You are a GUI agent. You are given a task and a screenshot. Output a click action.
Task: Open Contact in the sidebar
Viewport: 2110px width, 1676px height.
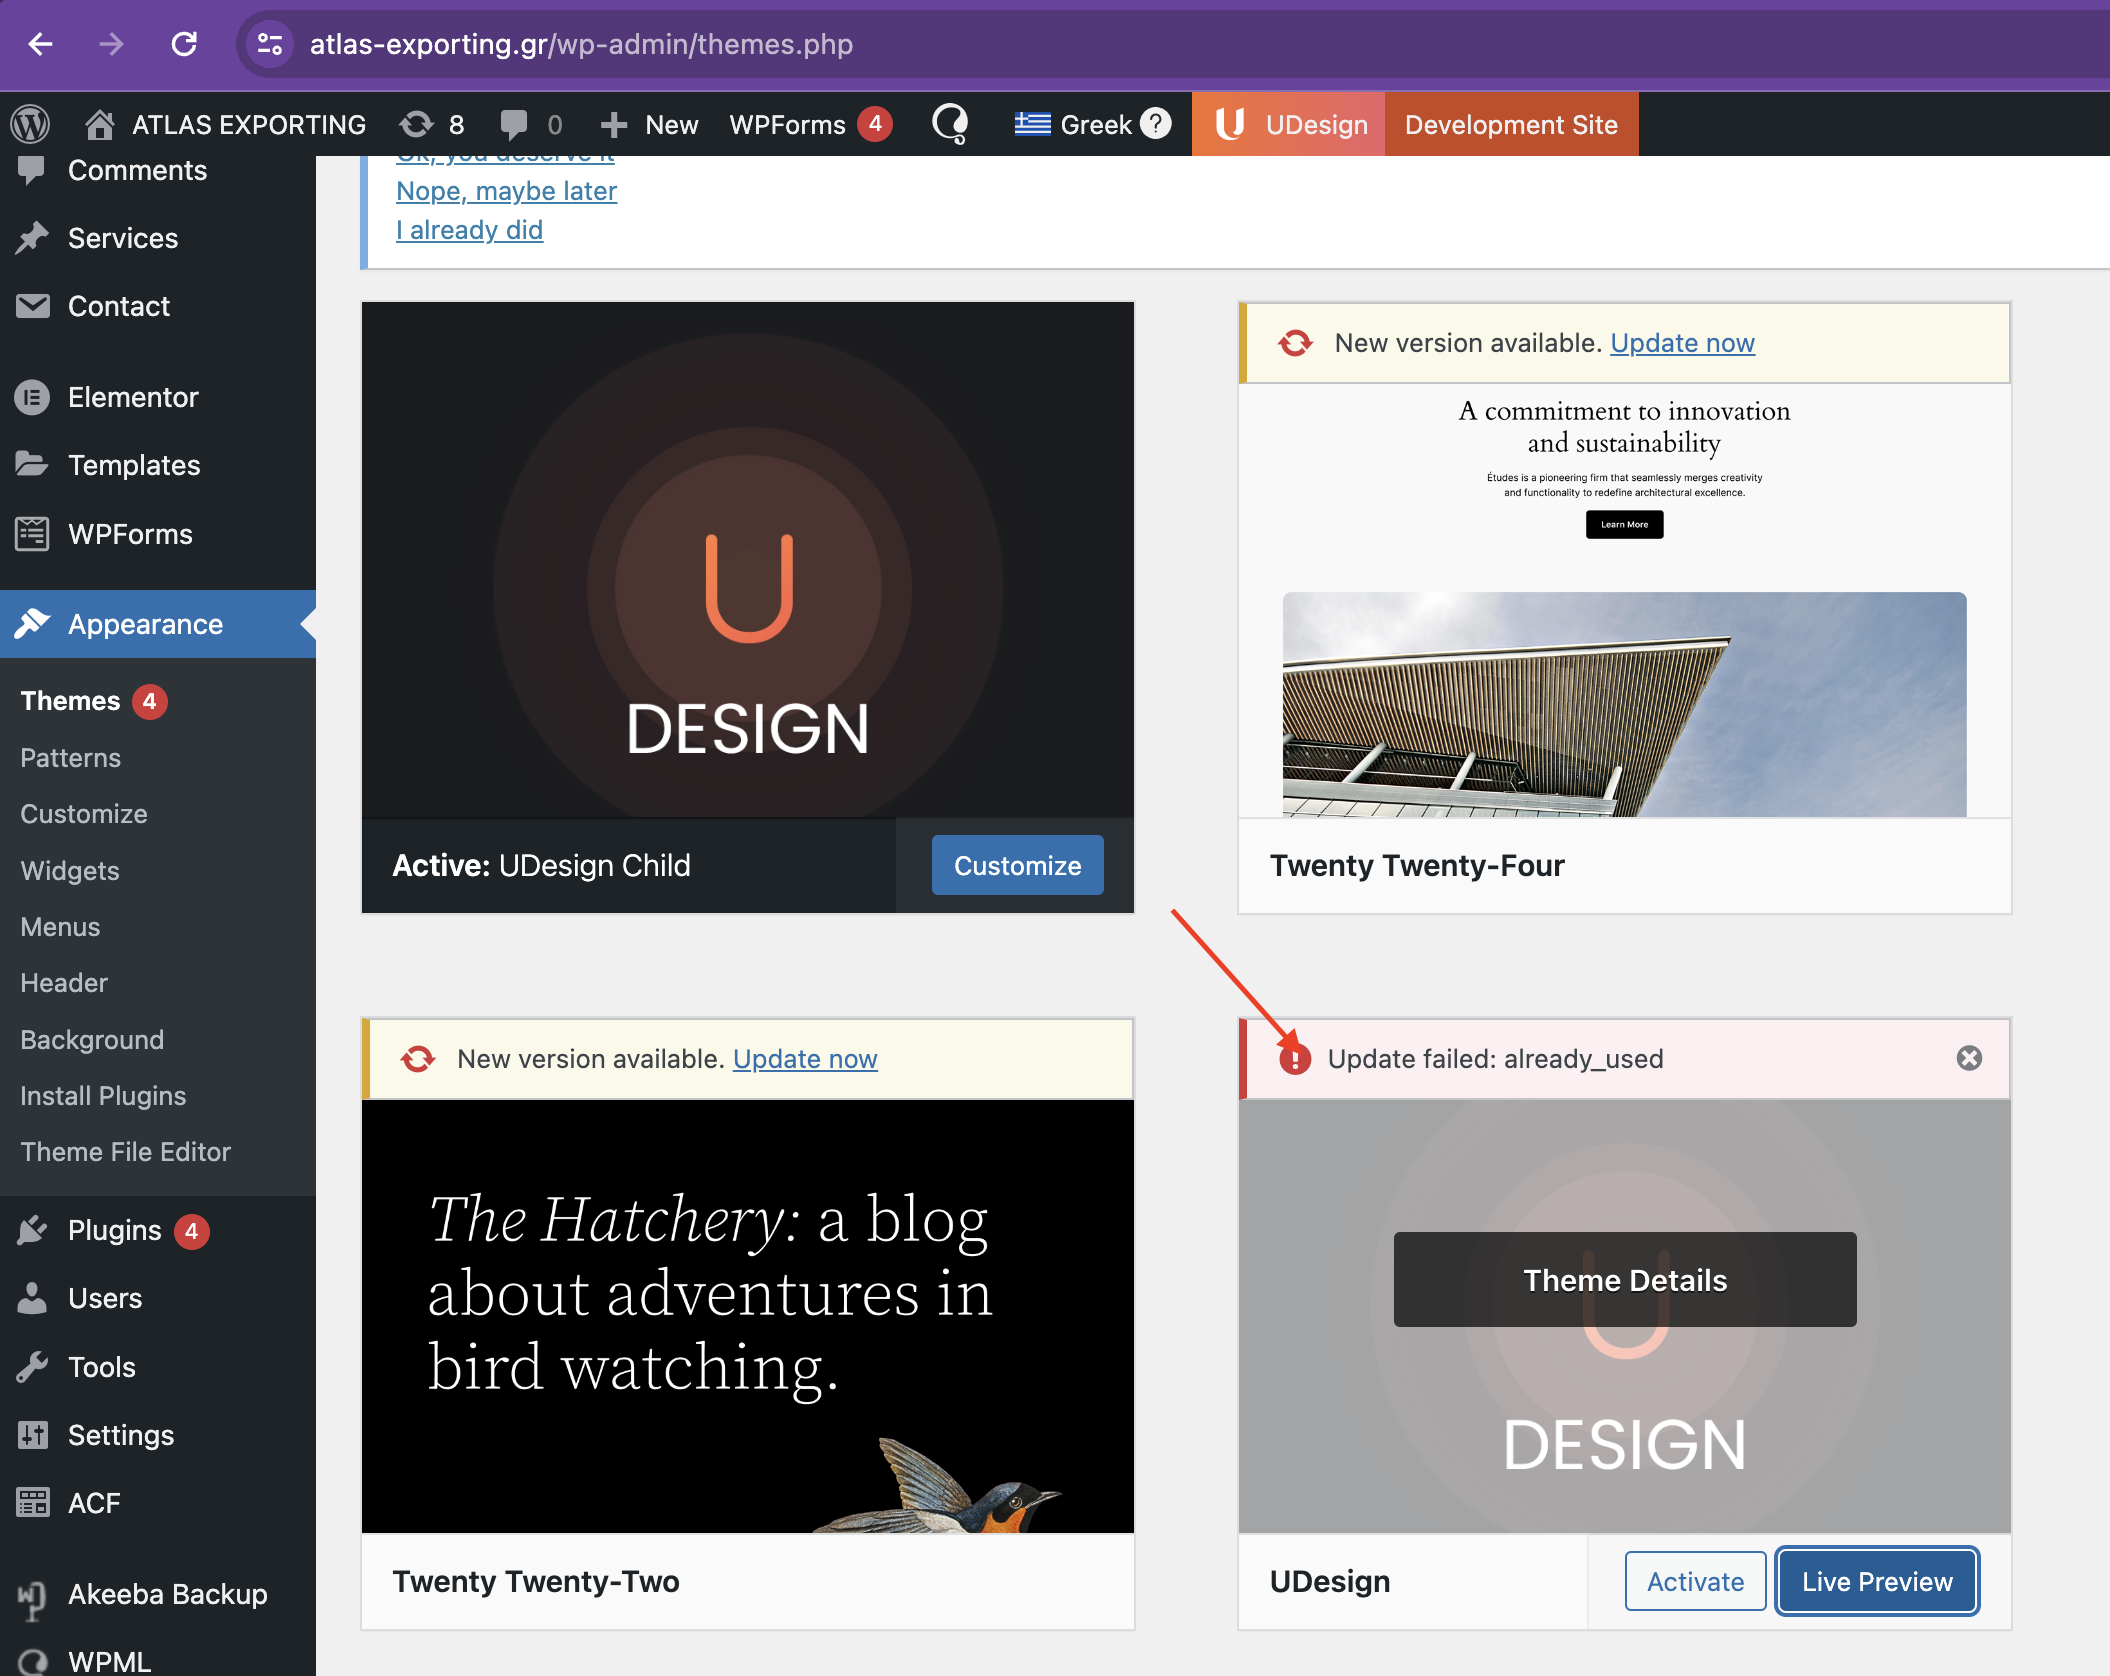point(119,306)
